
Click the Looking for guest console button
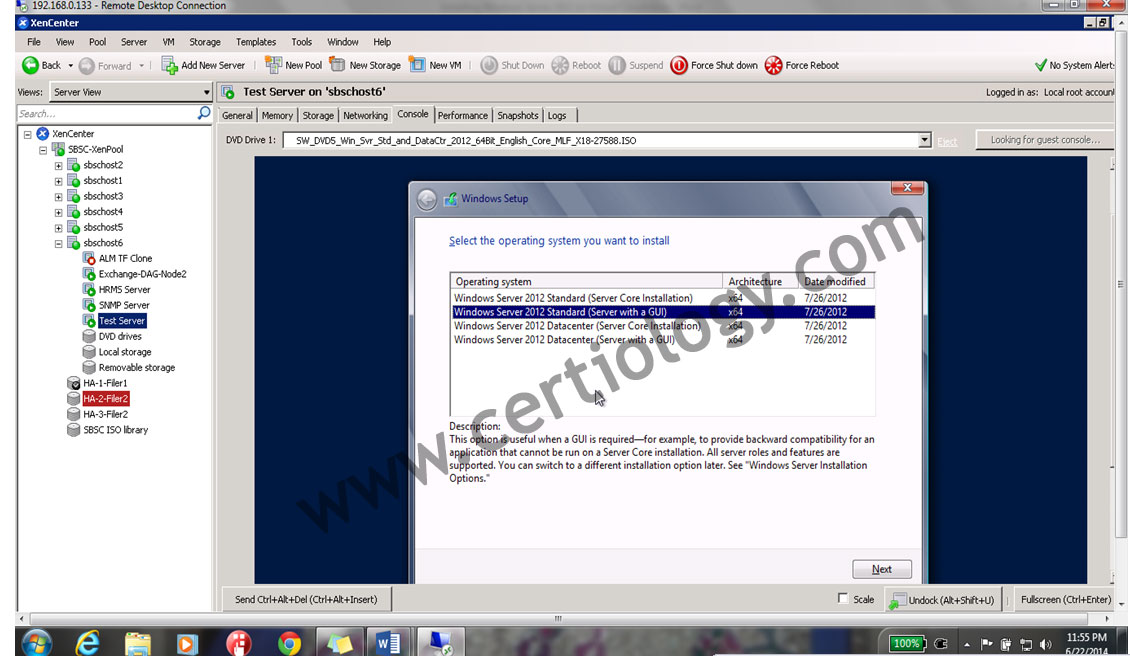point(1045,140)
